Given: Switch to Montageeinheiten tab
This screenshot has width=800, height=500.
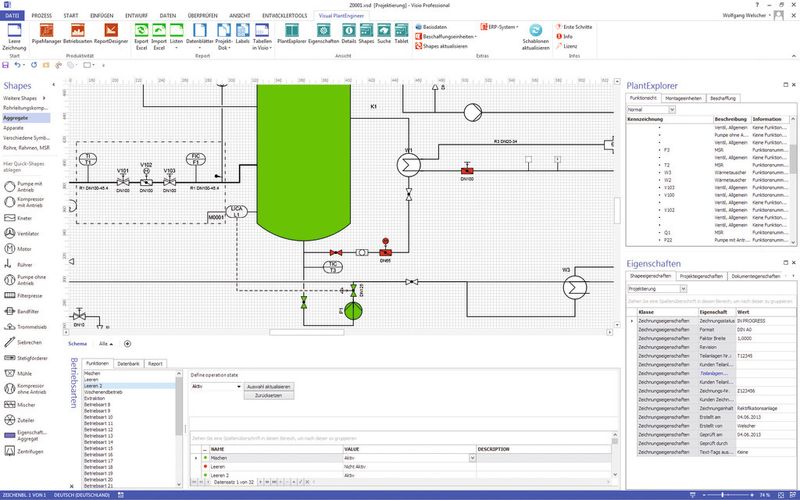Looking at the screenshot, I should [x=684, y=98].
